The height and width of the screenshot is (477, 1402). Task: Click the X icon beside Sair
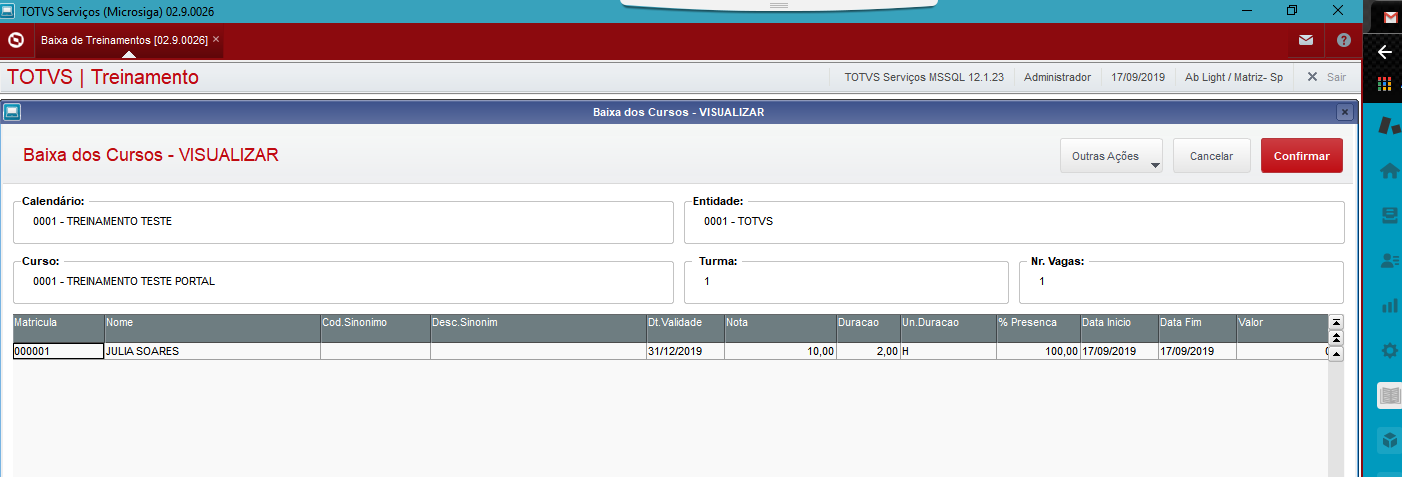pyautogui.click(x=1312, y=77)
